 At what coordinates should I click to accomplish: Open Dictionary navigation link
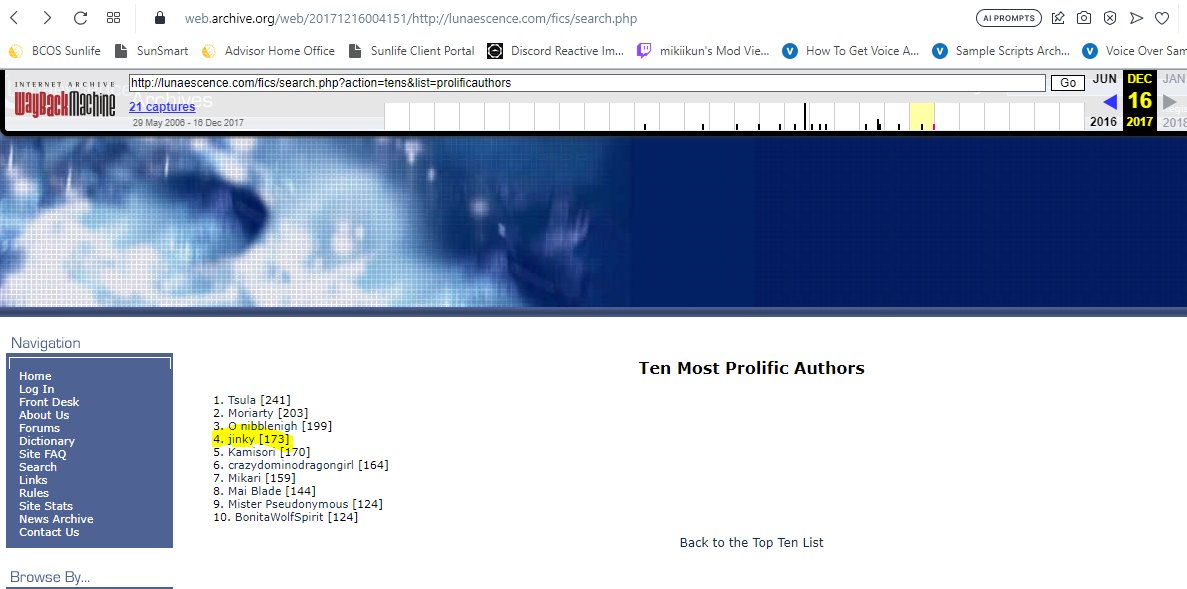click(x=47, y=441)
